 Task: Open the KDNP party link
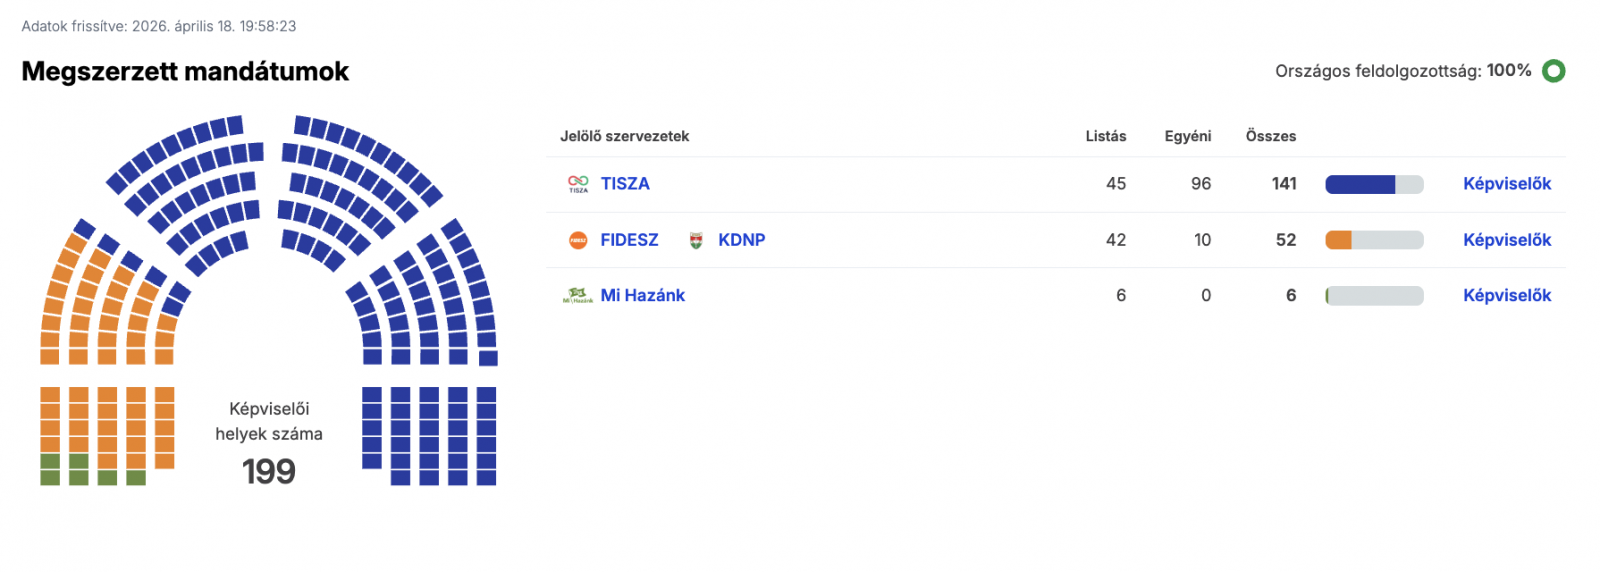point(741,240)
